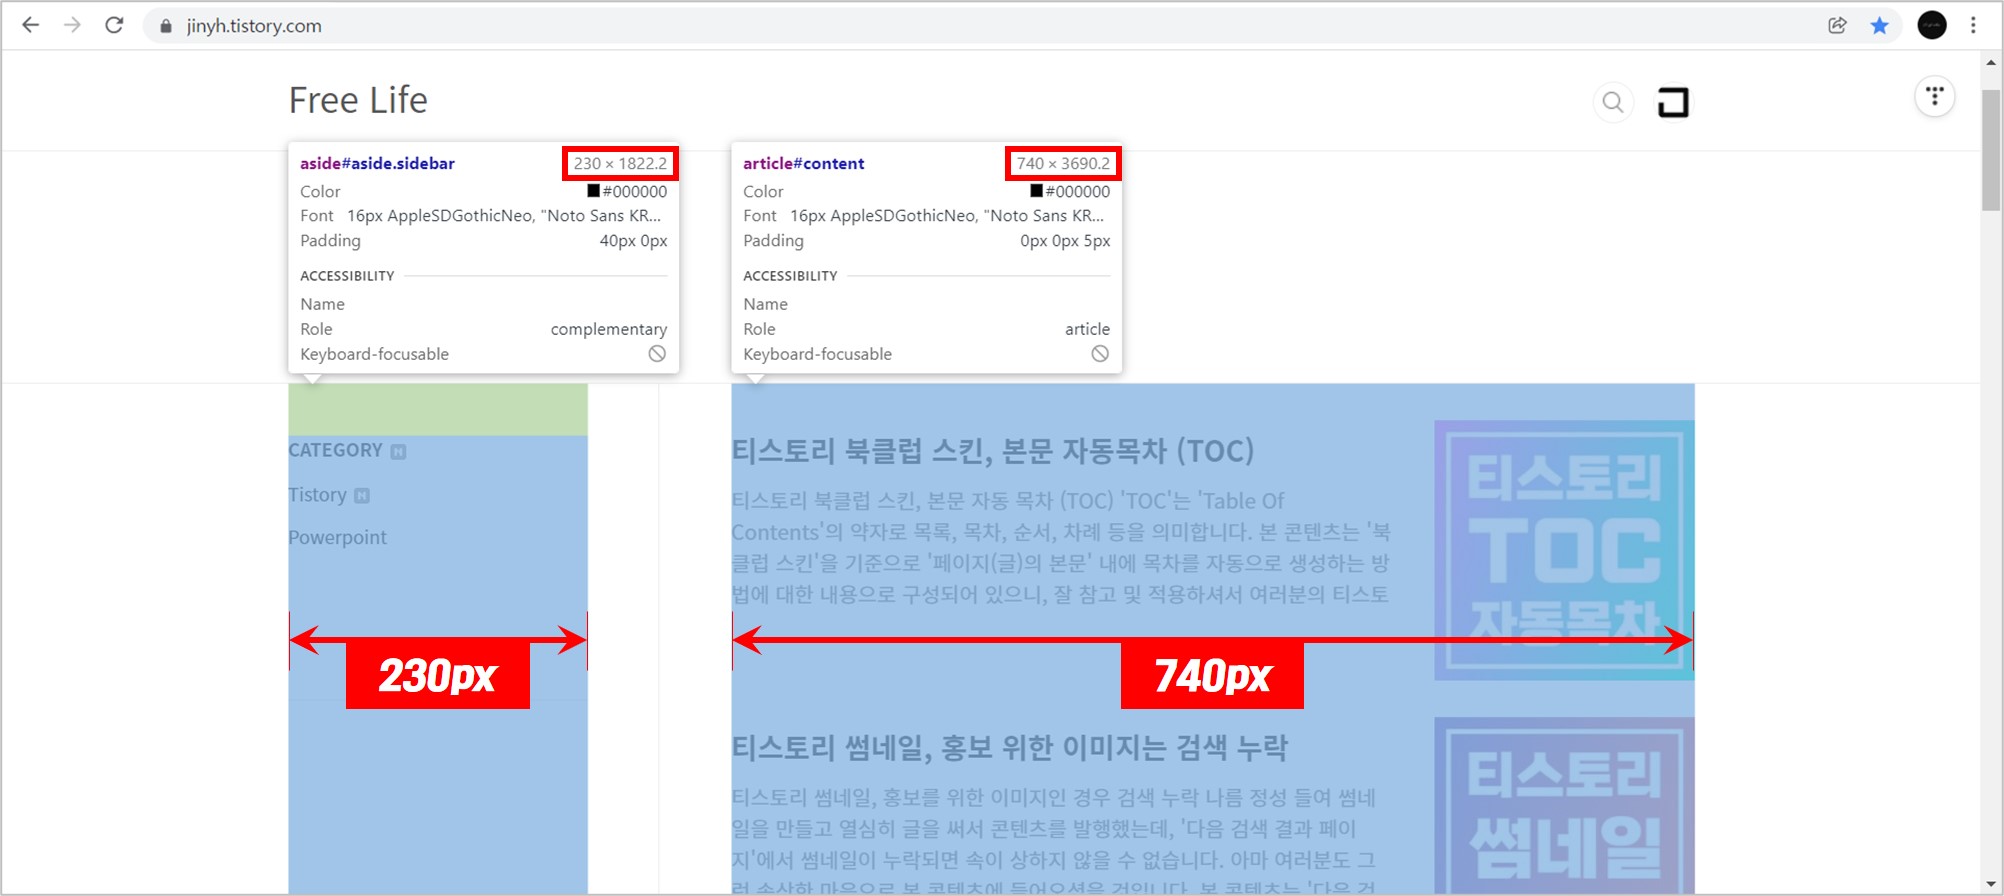Click the blog search magnifier icon

tap(1613, 102)
